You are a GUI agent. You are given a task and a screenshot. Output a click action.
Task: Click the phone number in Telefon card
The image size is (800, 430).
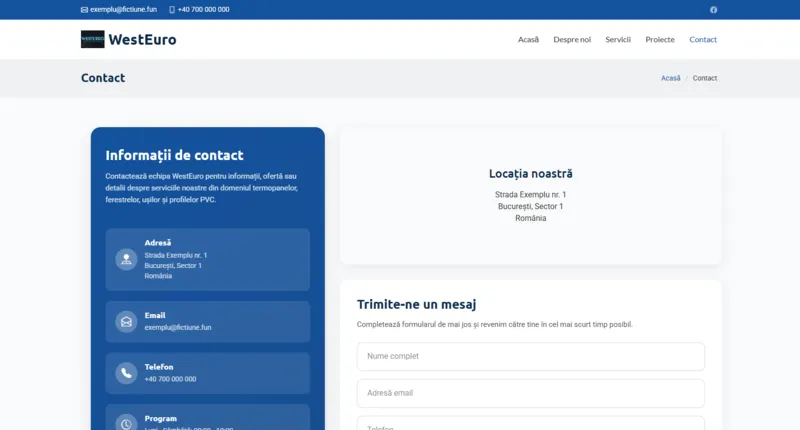click(170, 379)
